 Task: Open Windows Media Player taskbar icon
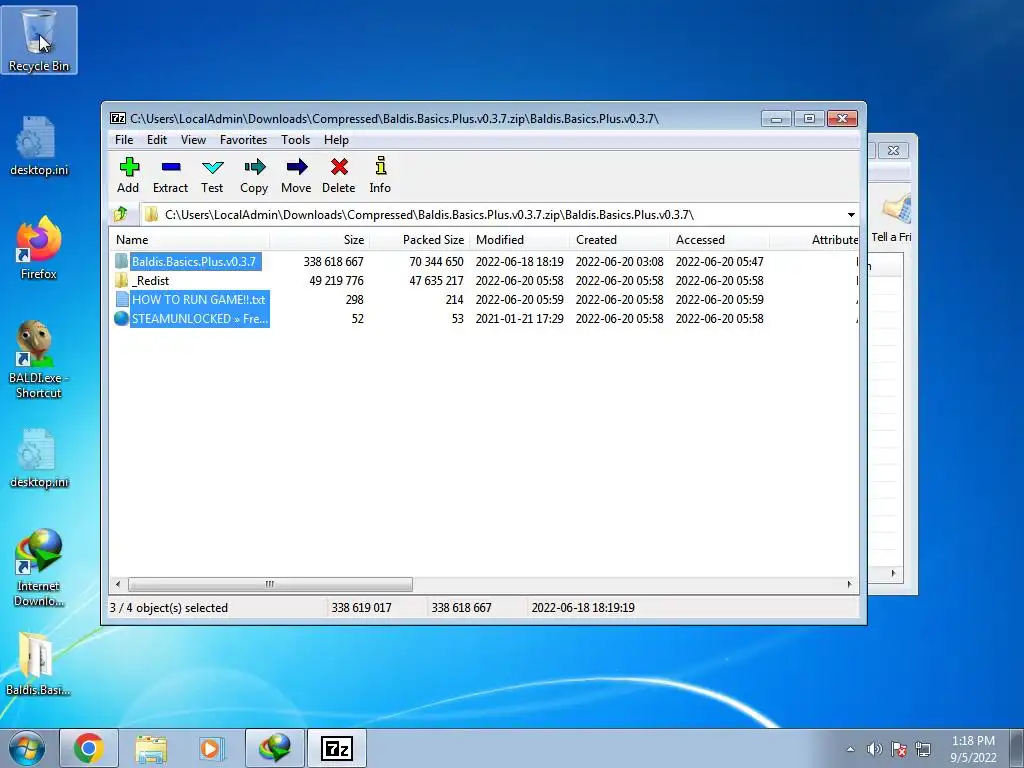tap(211, 748)
